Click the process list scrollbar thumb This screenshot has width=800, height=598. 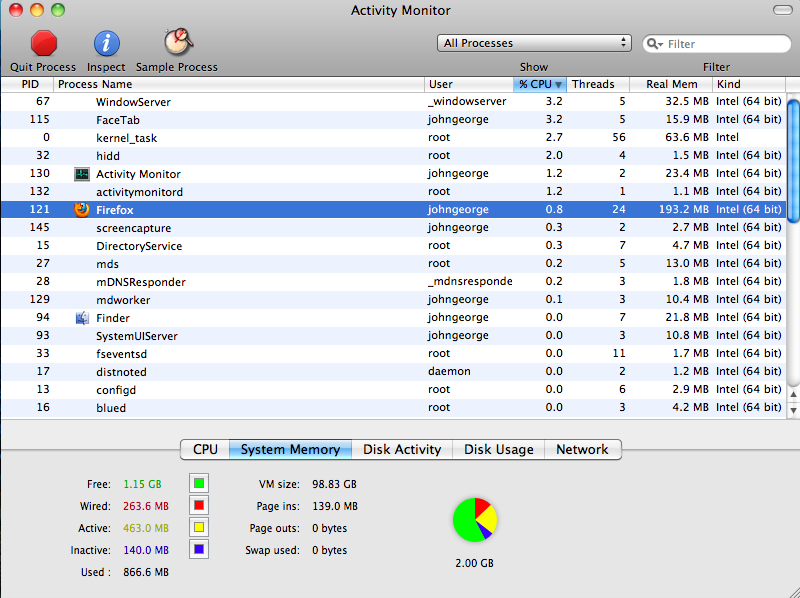tap(793, 161)
